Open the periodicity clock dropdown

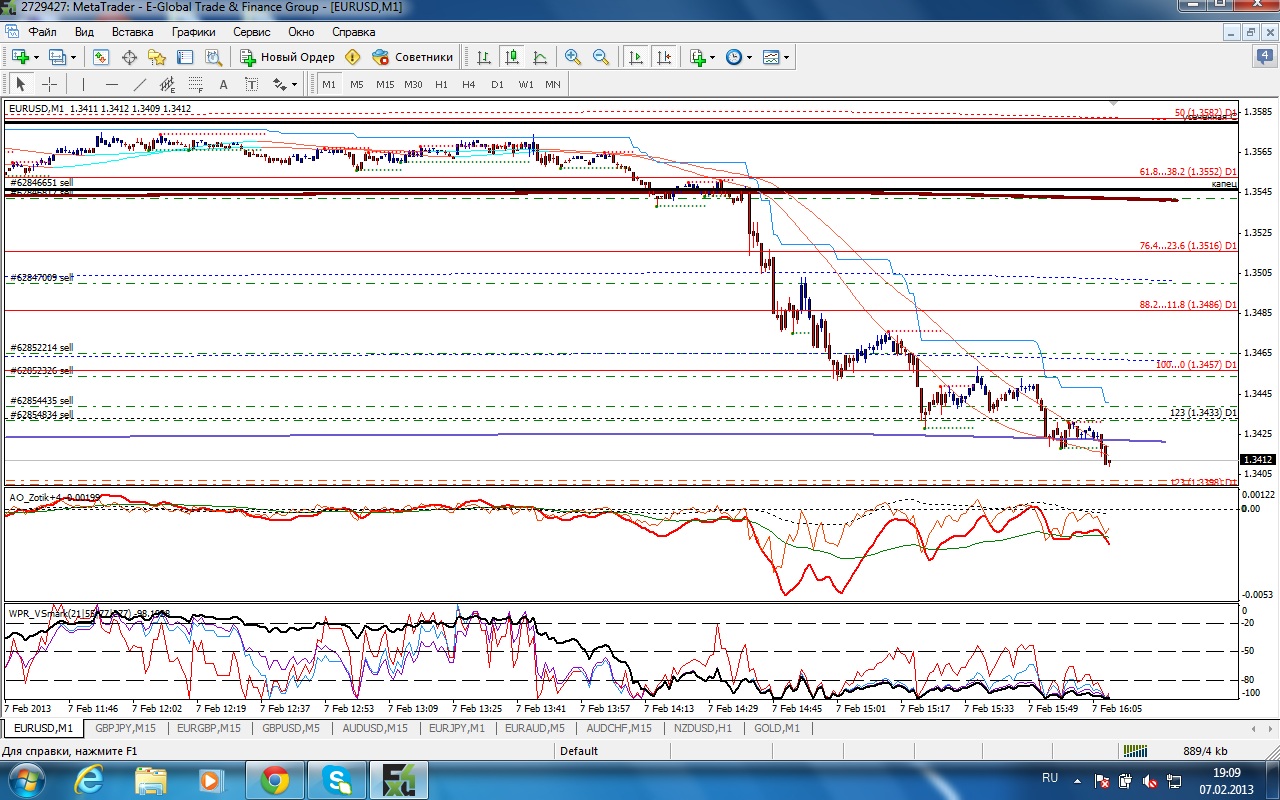(x=738, y=57)
